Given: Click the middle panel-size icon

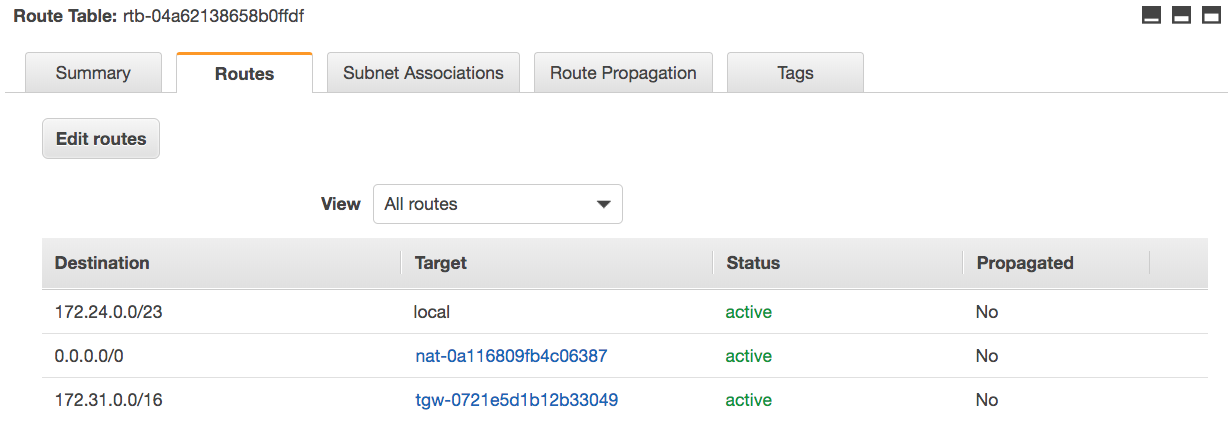Looking at the screenshot, I should (x=1181, y=15).
